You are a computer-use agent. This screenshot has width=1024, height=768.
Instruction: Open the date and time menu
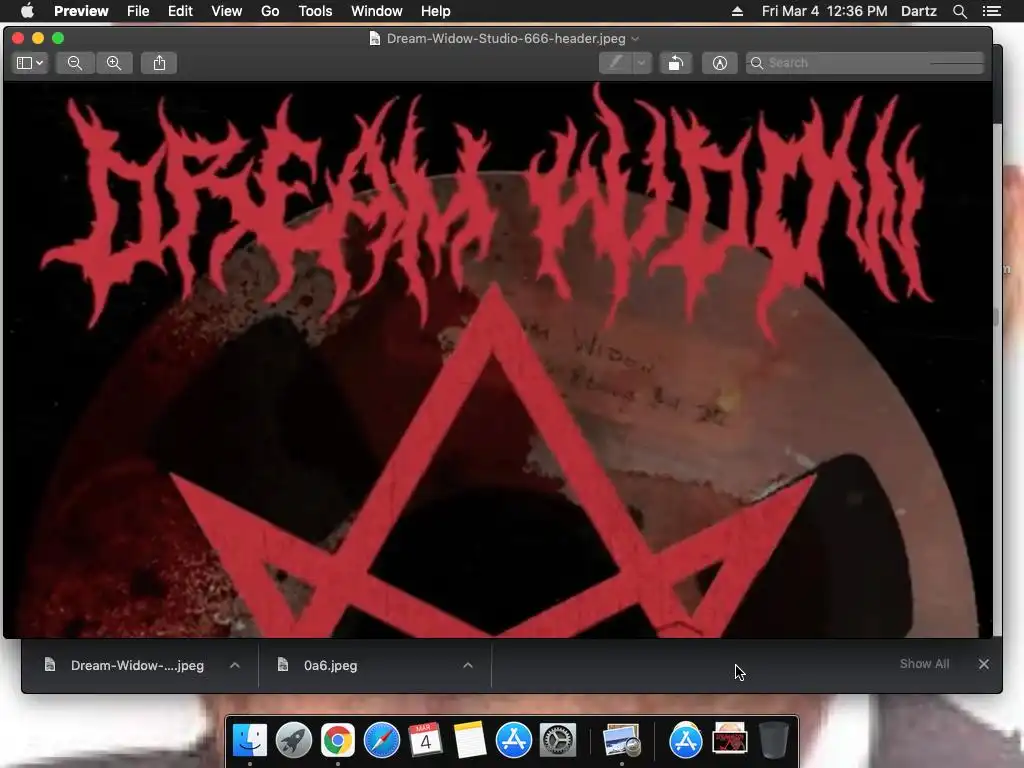pos(824,11)
